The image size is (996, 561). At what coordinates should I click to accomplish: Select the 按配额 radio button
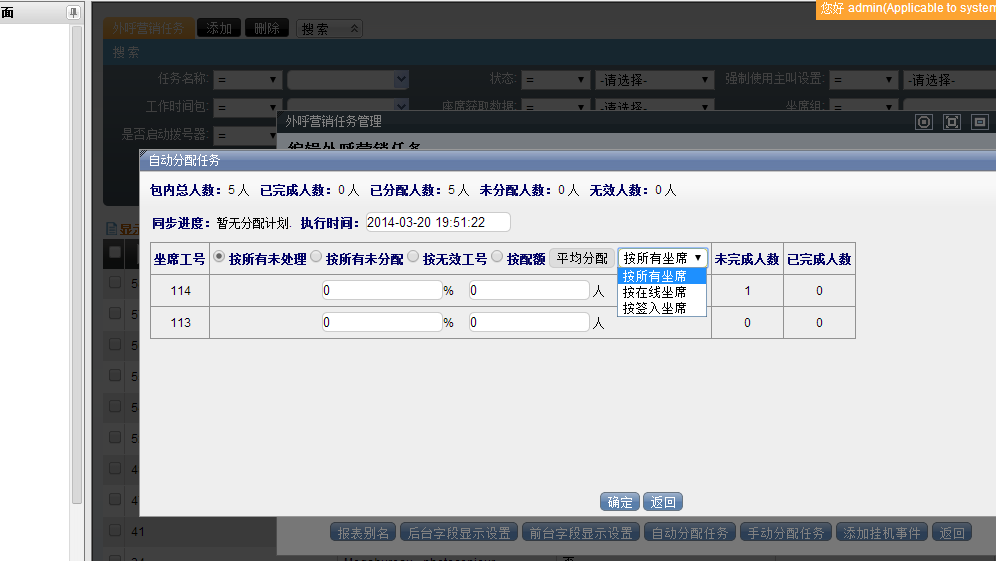(x=497, y=257)
